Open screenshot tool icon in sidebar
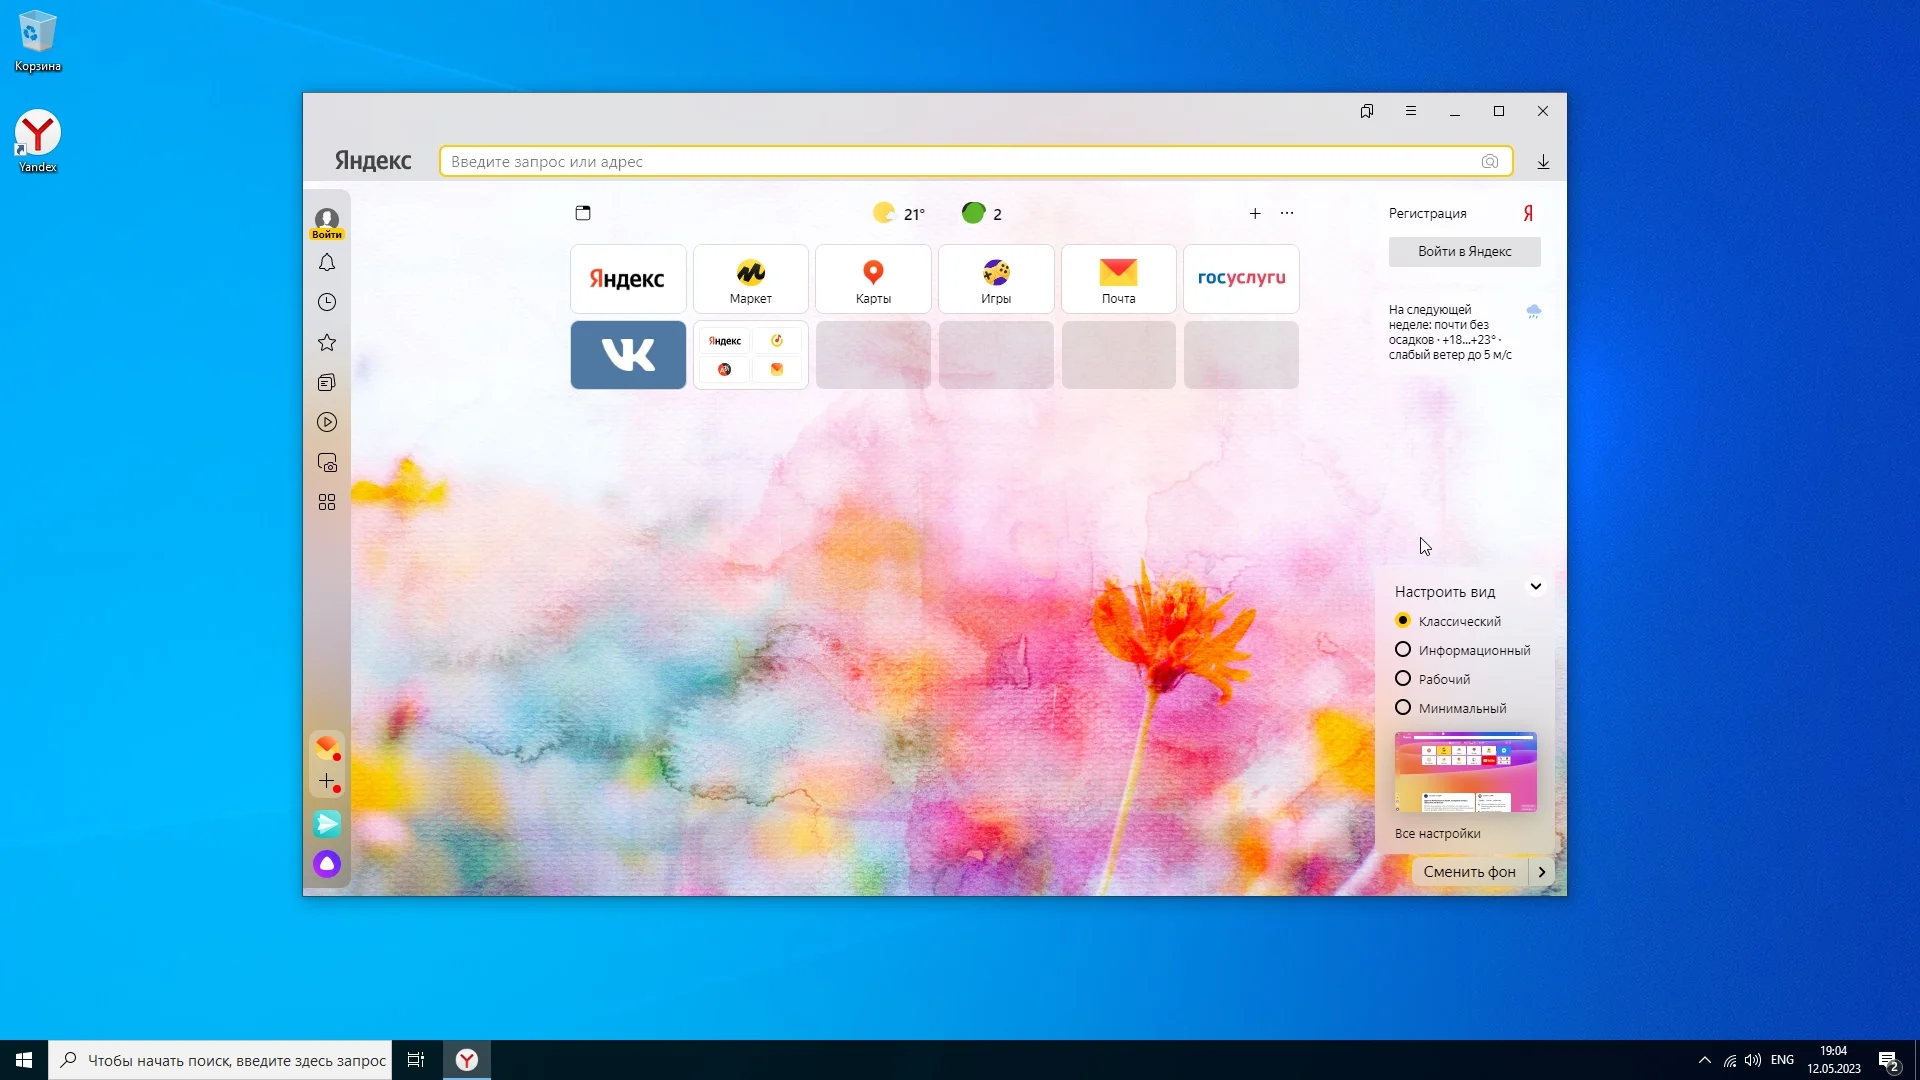This screenshot has width=1920, height=1080. pos(327,463)
